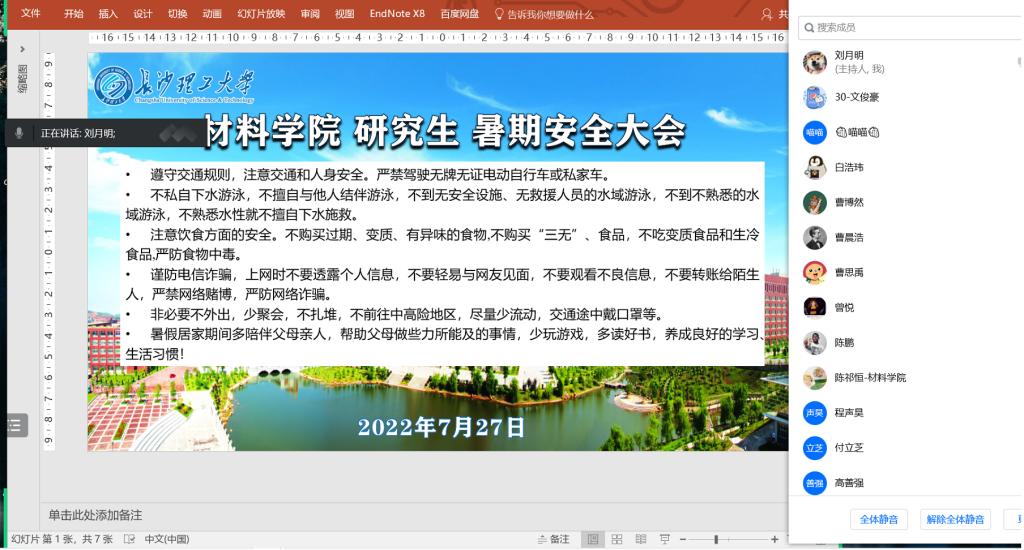Screen dimensions: 1024x550
Task: Open the 文件 menu
Action: point(31,15)
